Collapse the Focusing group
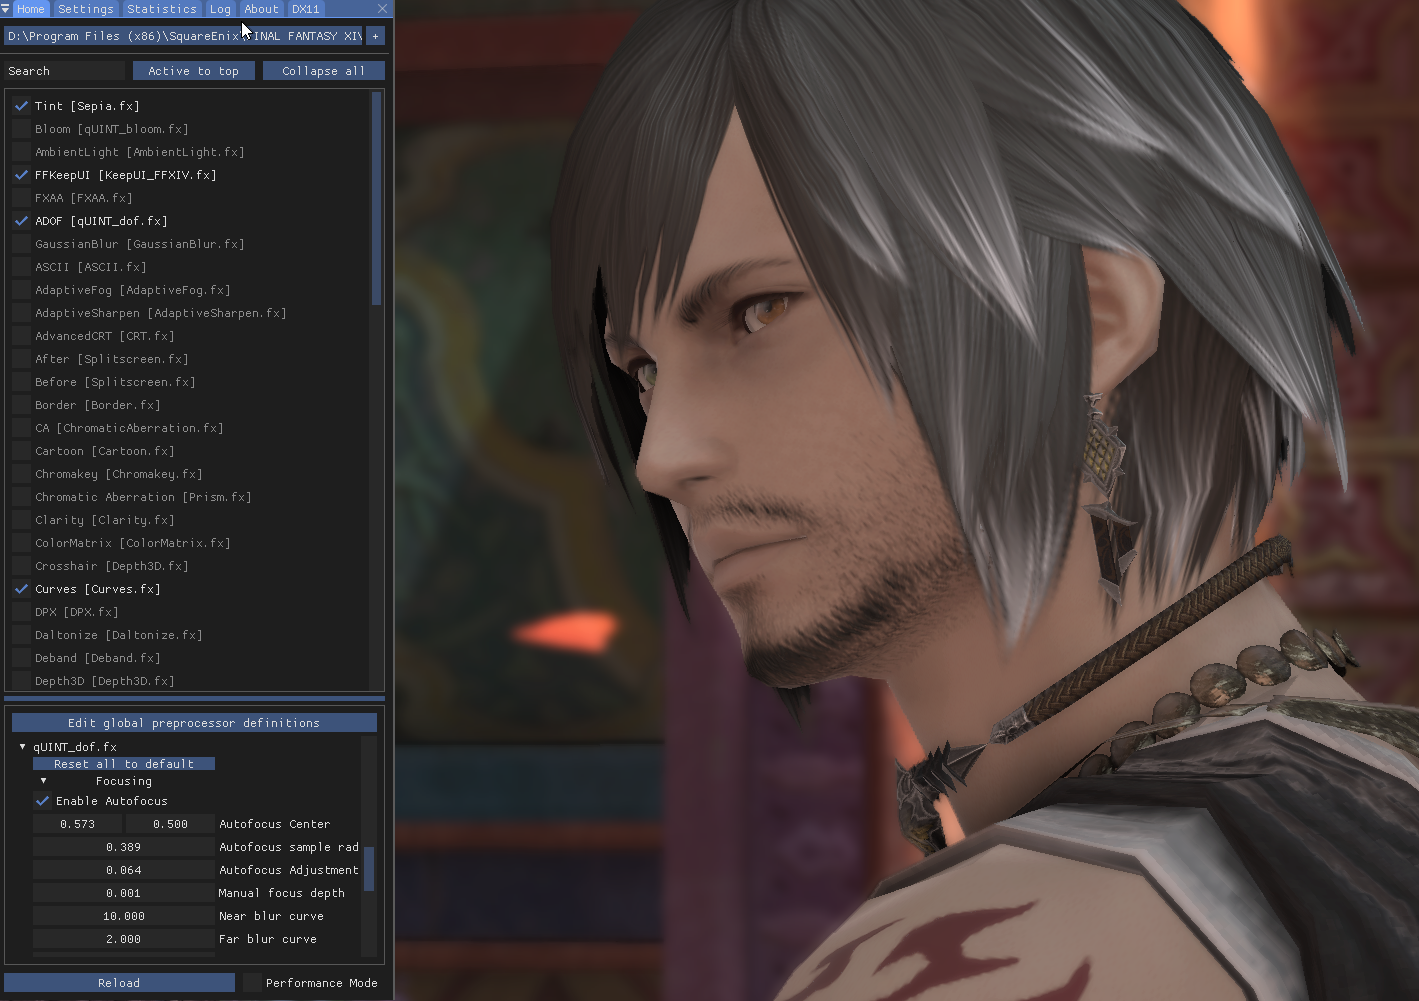The height and width of the screenshot is (1001, 1419). (x=43, y=781)
